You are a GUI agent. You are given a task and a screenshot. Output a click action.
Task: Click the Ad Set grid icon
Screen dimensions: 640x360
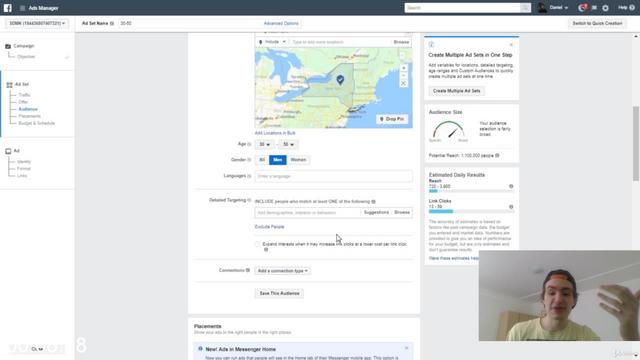9,84
